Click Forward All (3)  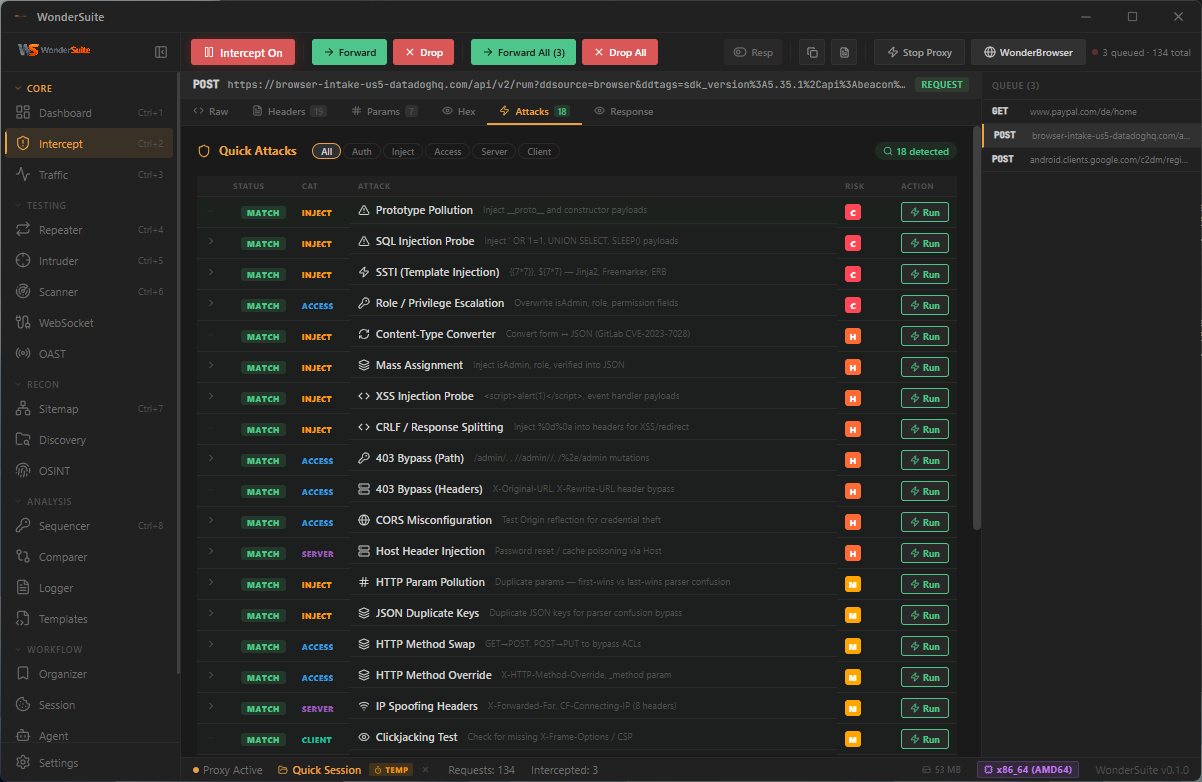(x=523, y=53)
